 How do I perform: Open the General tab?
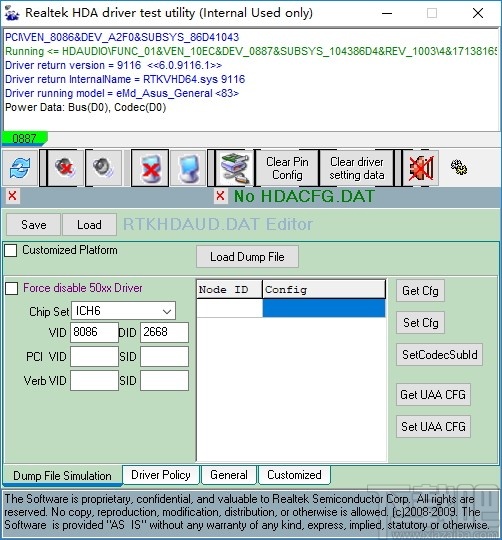coord(229,475)
